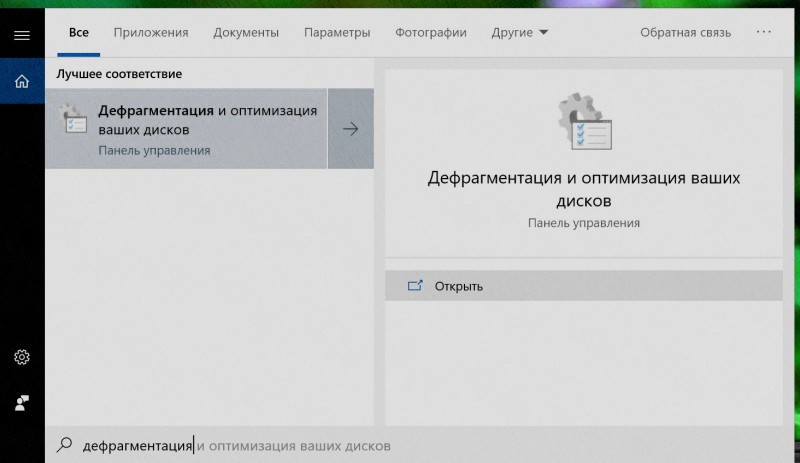Click the defragmentation icon in best match result
Viewport: 800px width, 463px height.
[x=73, y=119]
